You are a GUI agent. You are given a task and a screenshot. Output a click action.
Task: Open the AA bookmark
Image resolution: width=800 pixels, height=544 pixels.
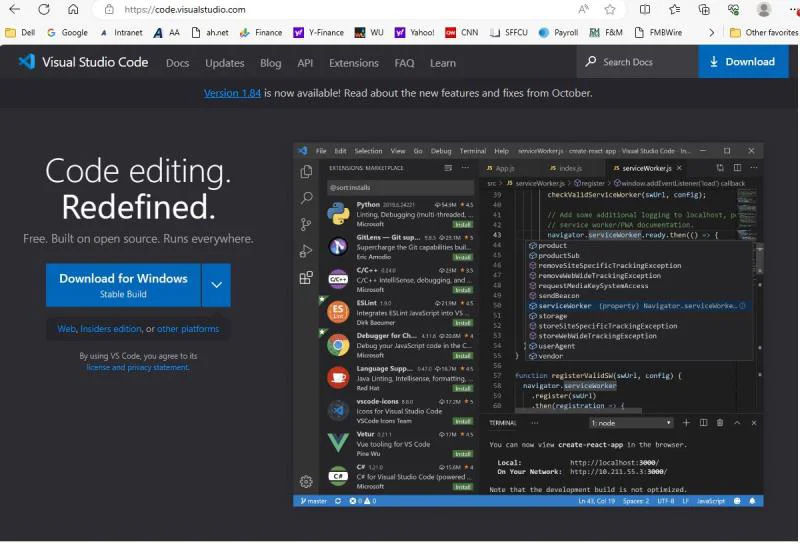coord(166,32)
